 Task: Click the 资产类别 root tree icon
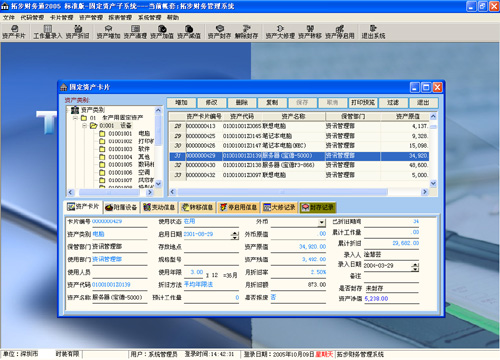75,110
